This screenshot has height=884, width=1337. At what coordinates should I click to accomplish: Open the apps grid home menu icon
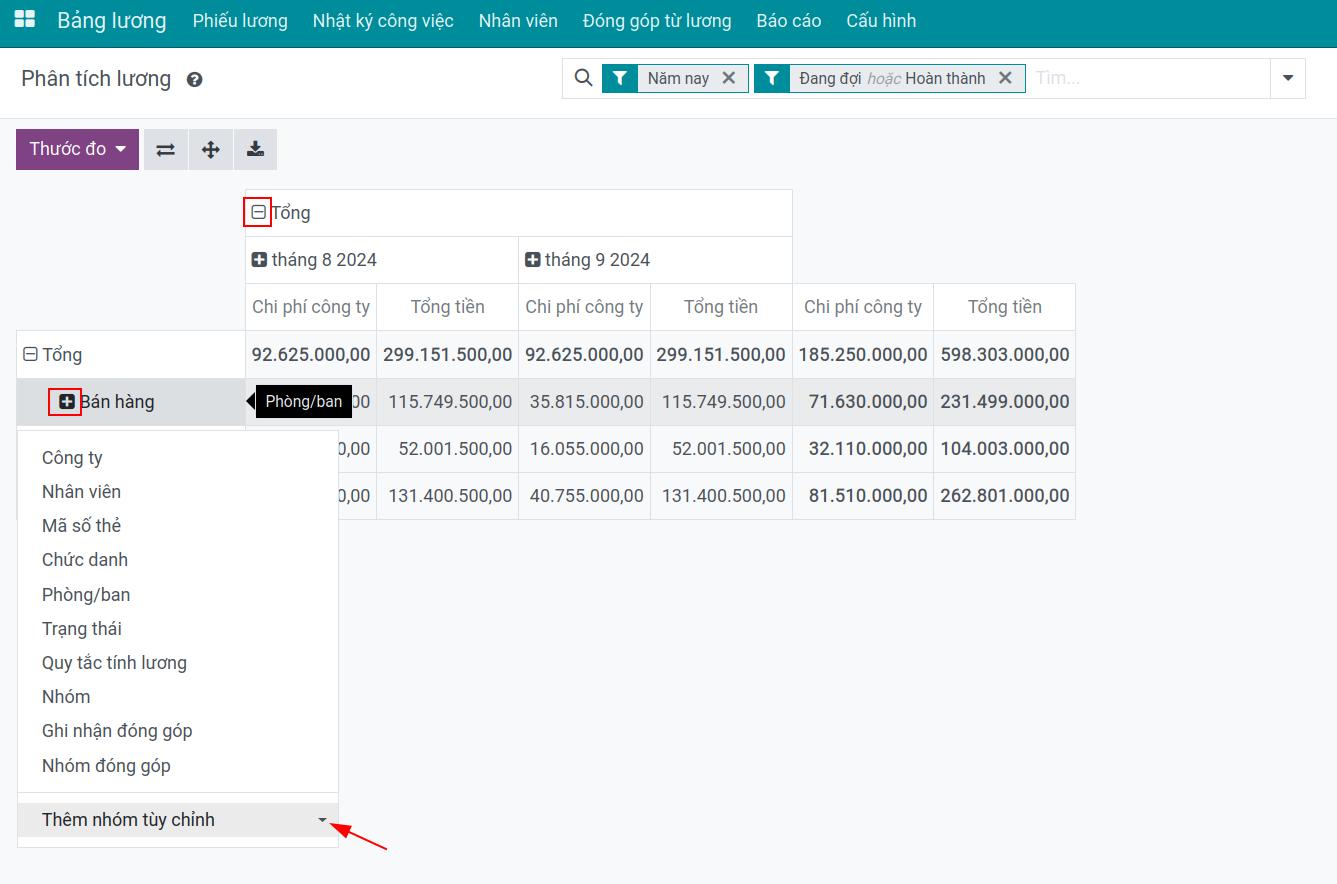click(24, 20)
